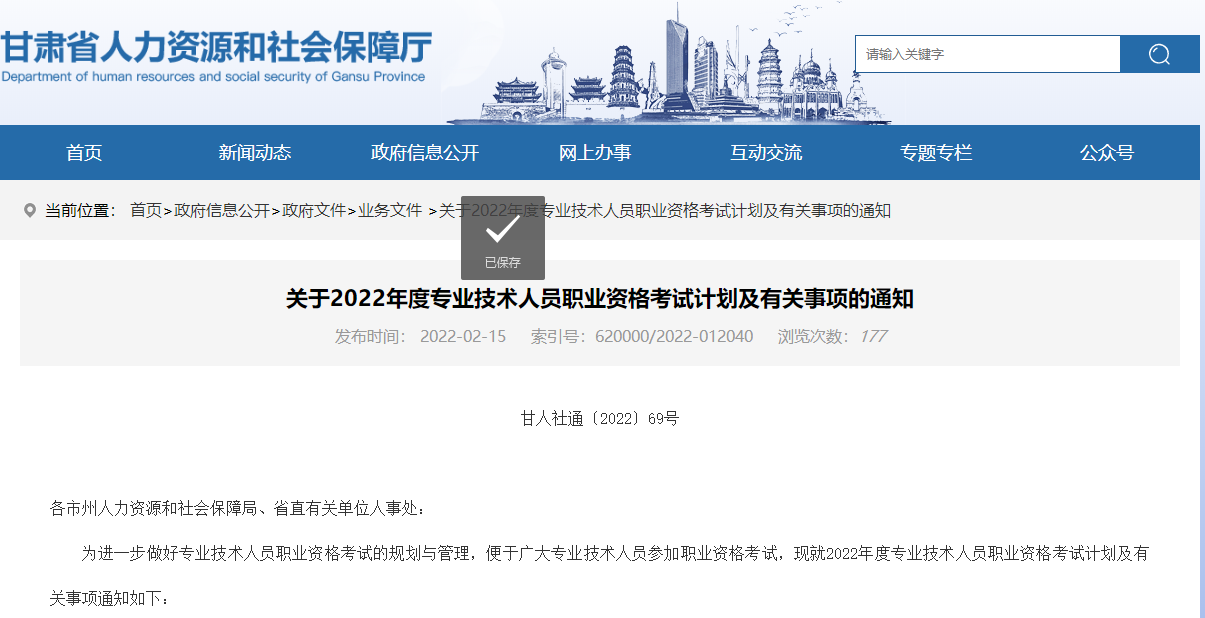Open the 专题专栏 section
Image resolution: width=1205 pixels, height=618 pixels.
[936, 152]
